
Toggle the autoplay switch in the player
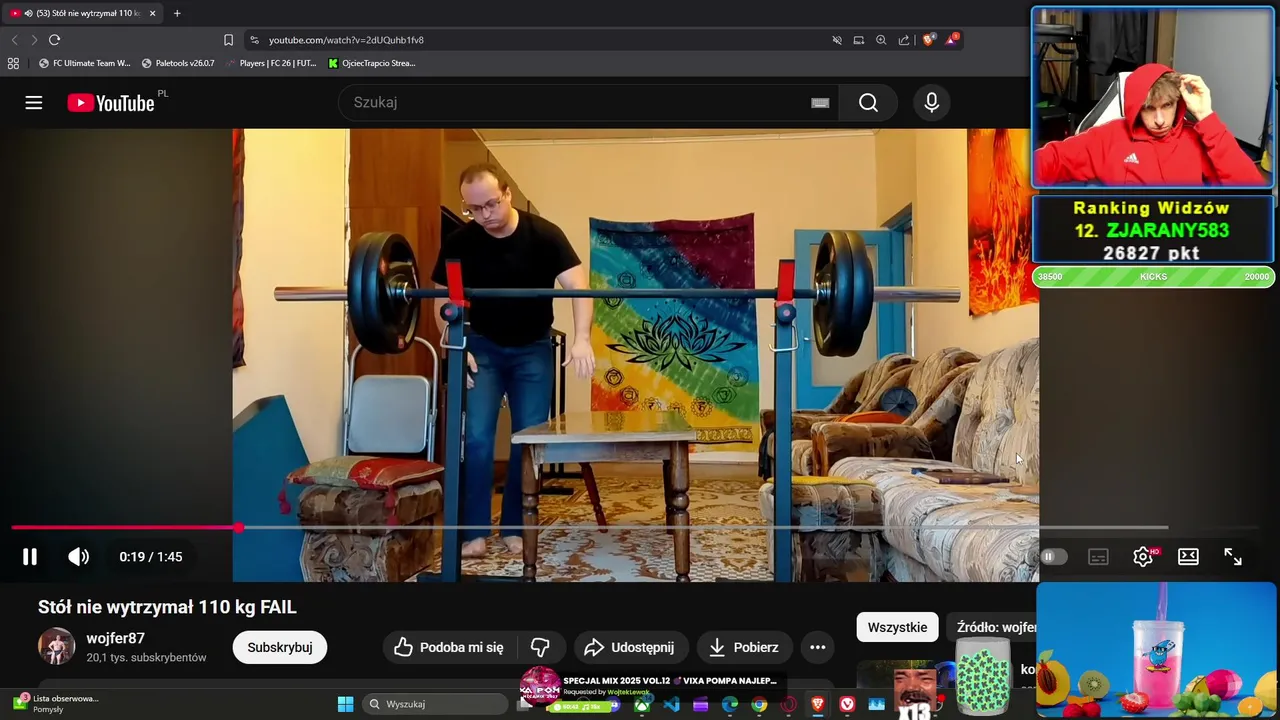(1053, 557)
